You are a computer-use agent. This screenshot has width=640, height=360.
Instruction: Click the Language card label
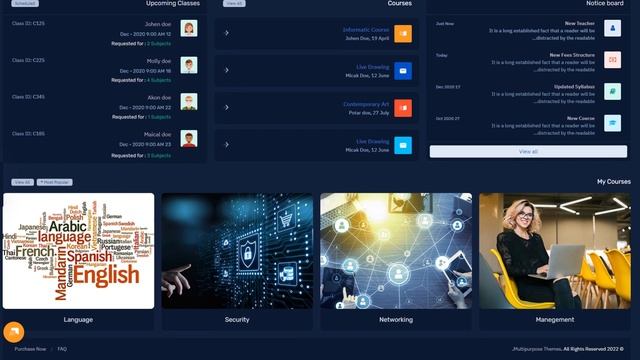(x=78, y=320)
